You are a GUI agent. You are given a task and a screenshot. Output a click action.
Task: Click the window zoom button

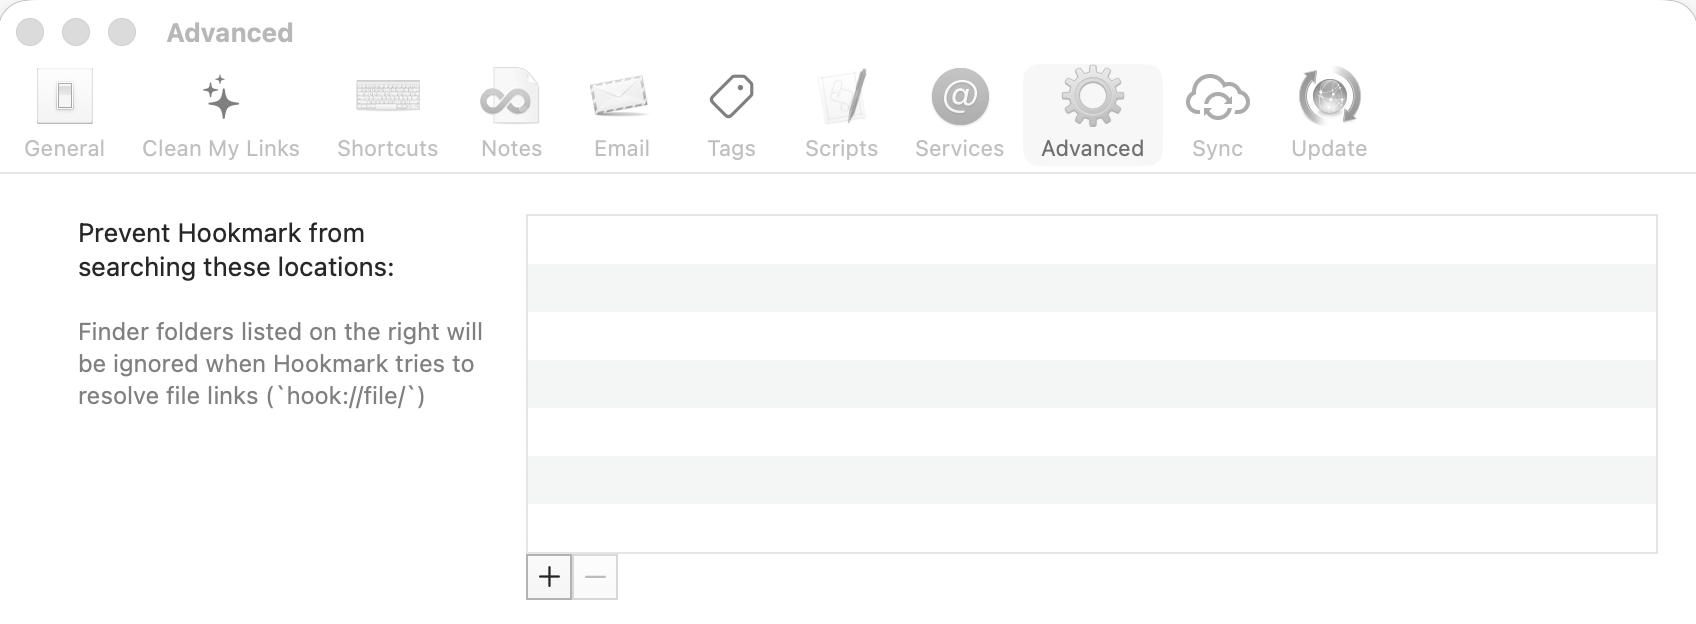(x=122, y=32)
